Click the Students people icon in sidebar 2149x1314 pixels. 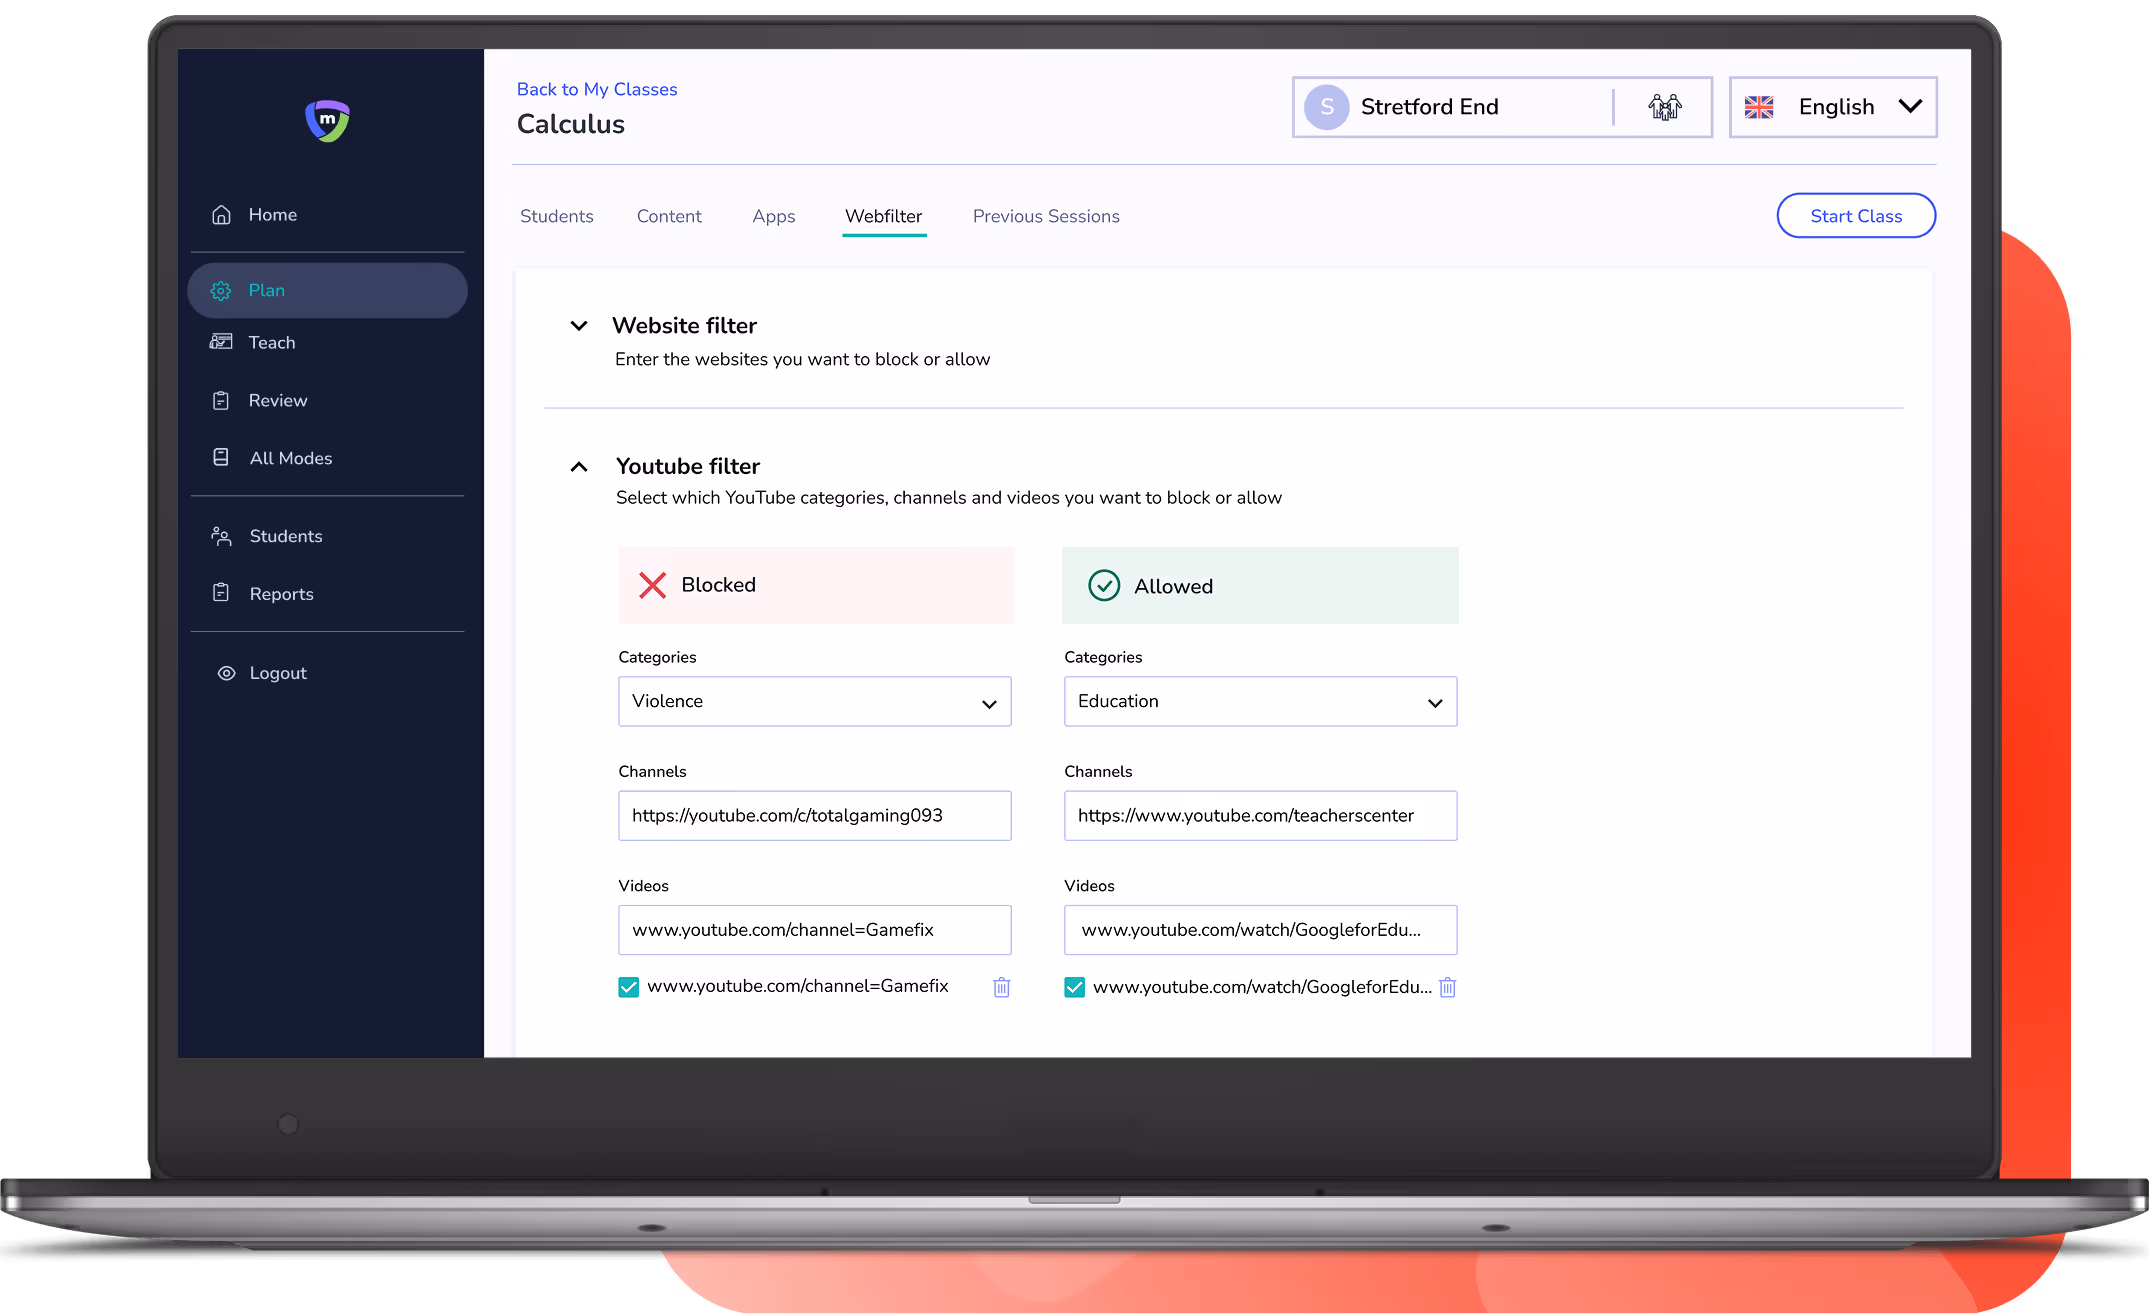point(221,536)
